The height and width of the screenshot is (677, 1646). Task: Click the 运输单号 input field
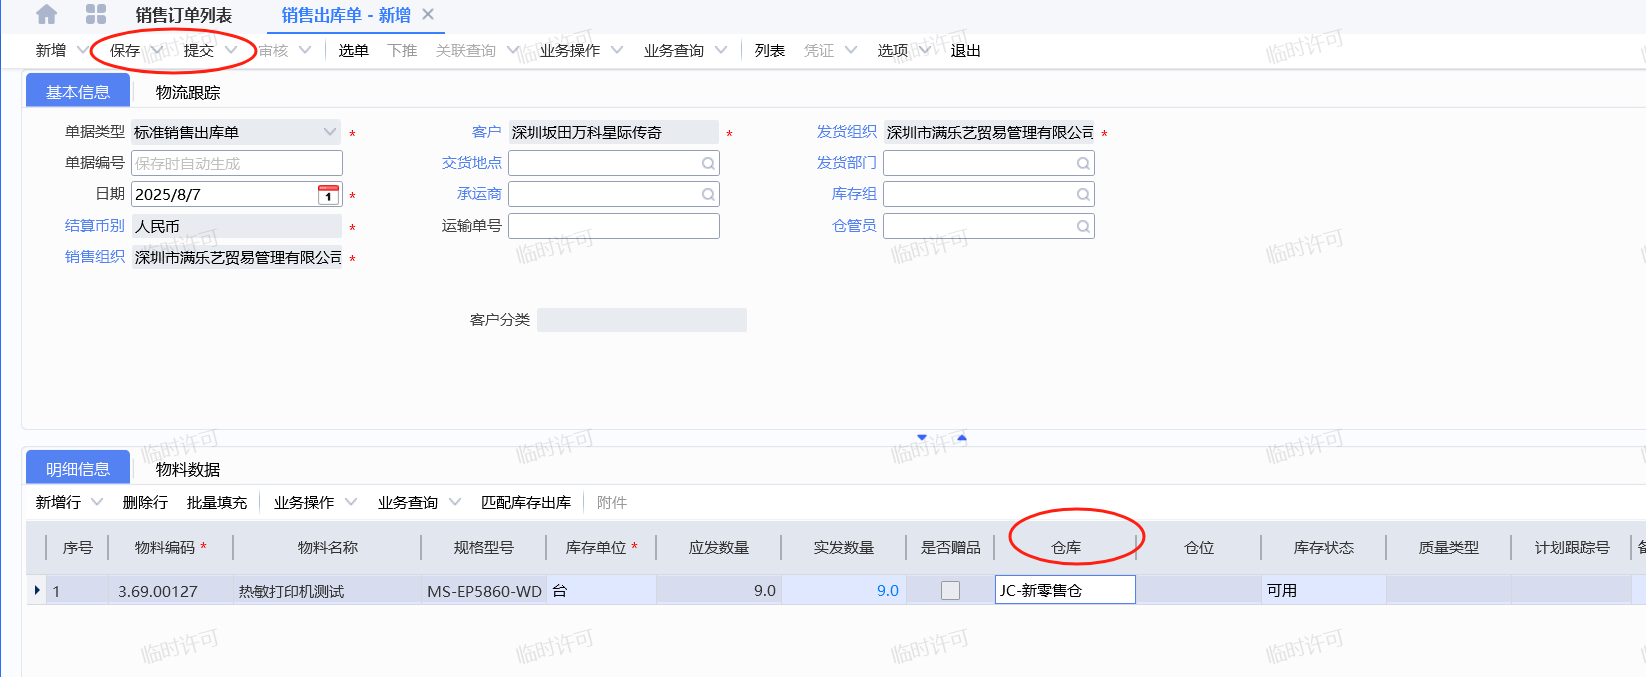(613, 226)
